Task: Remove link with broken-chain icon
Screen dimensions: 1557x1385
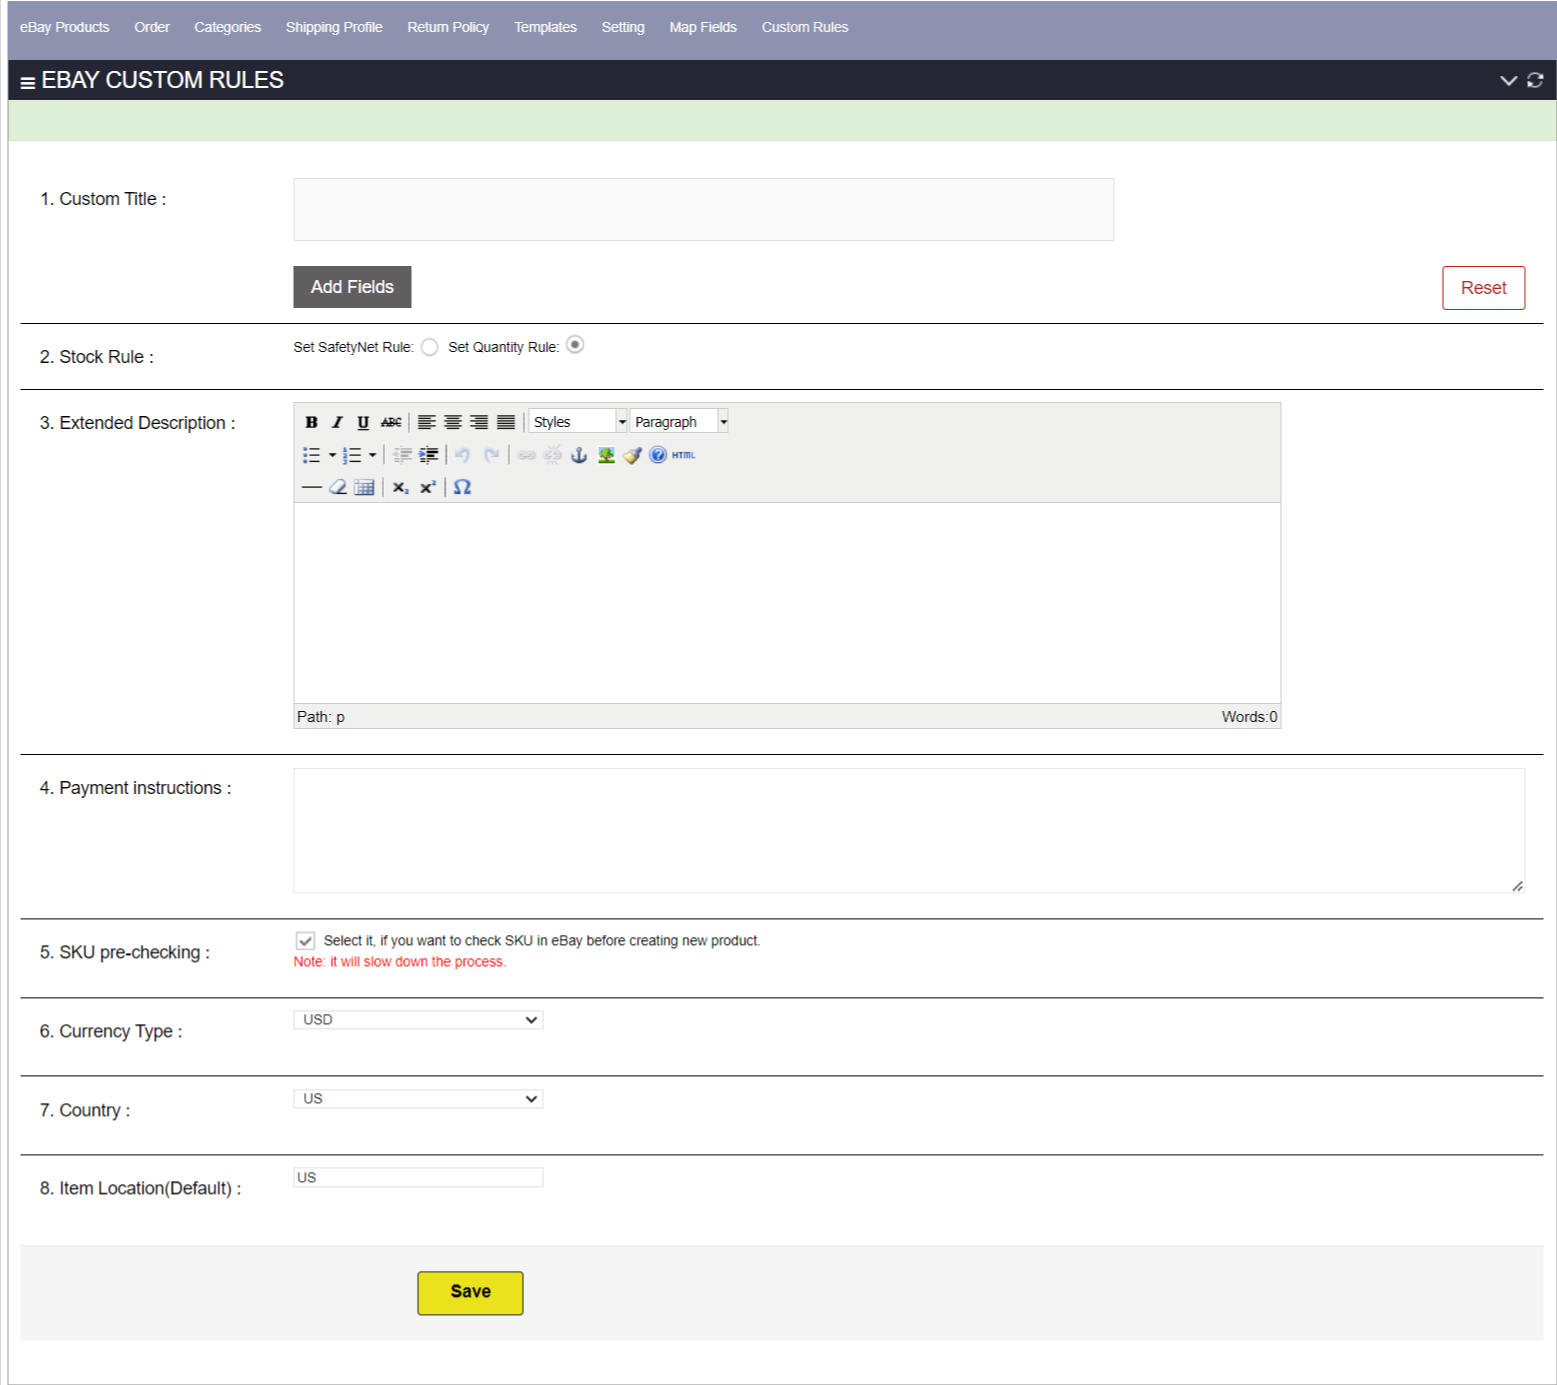Action: [x=553, y=455]
